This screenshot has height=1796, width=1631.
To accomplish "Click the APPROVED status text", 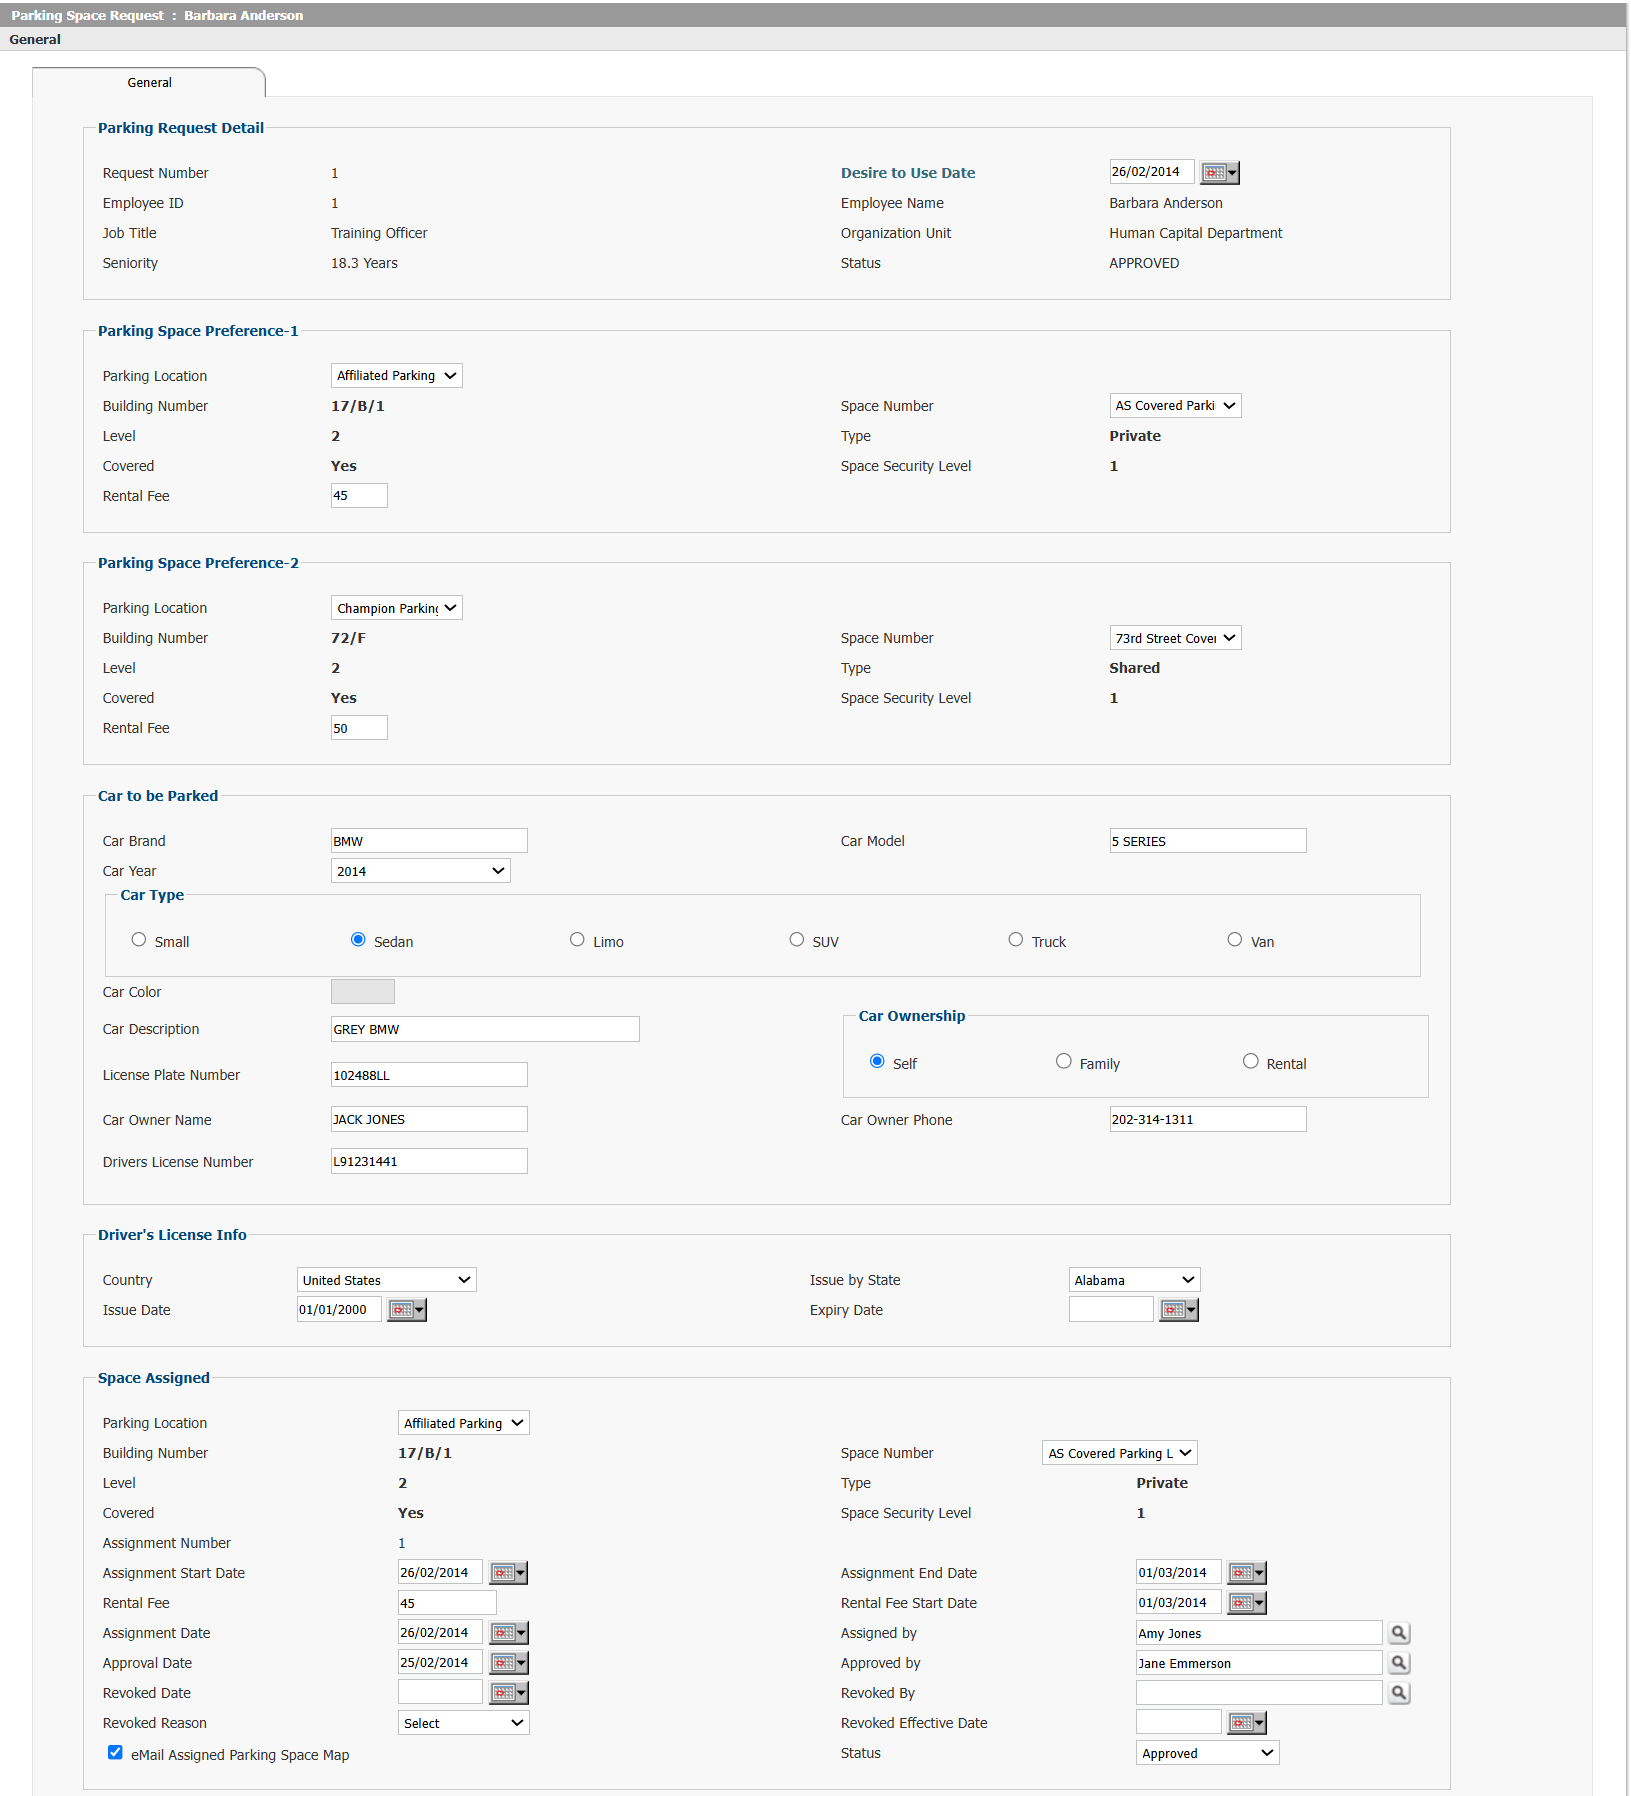I will click(x=1144, y=263).
